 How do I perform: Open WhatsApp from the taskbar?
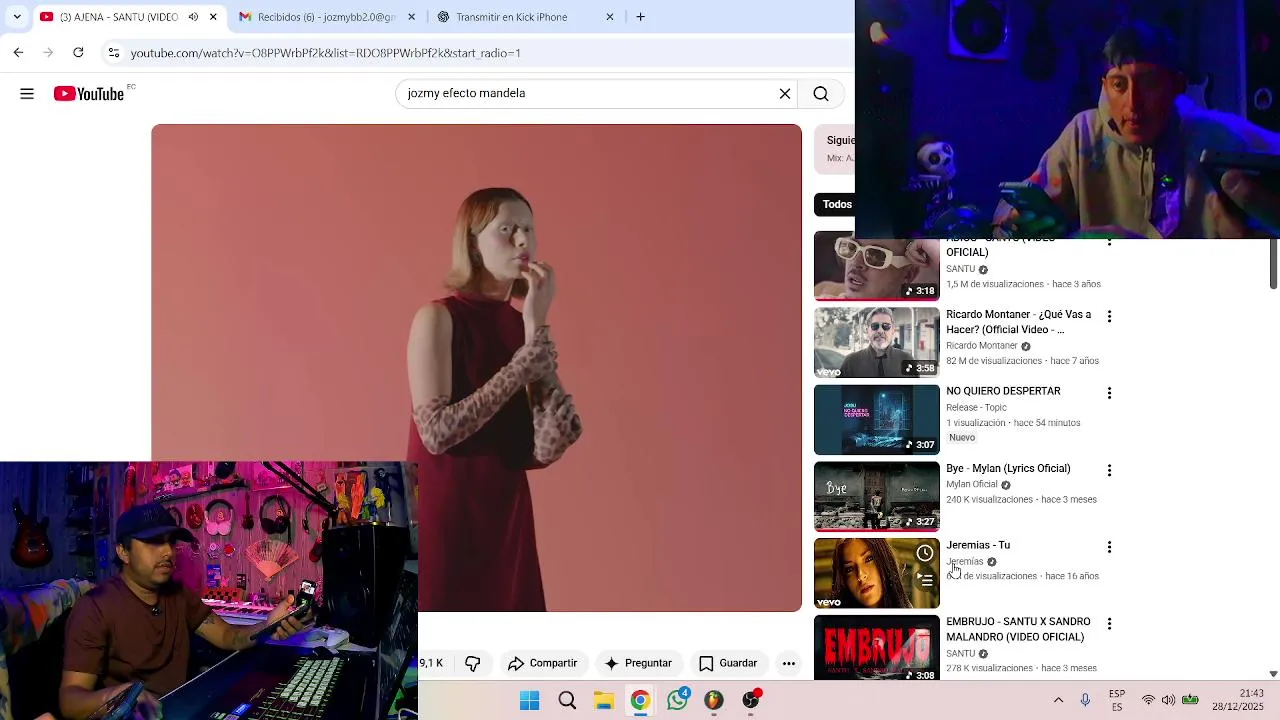point(677,701)
